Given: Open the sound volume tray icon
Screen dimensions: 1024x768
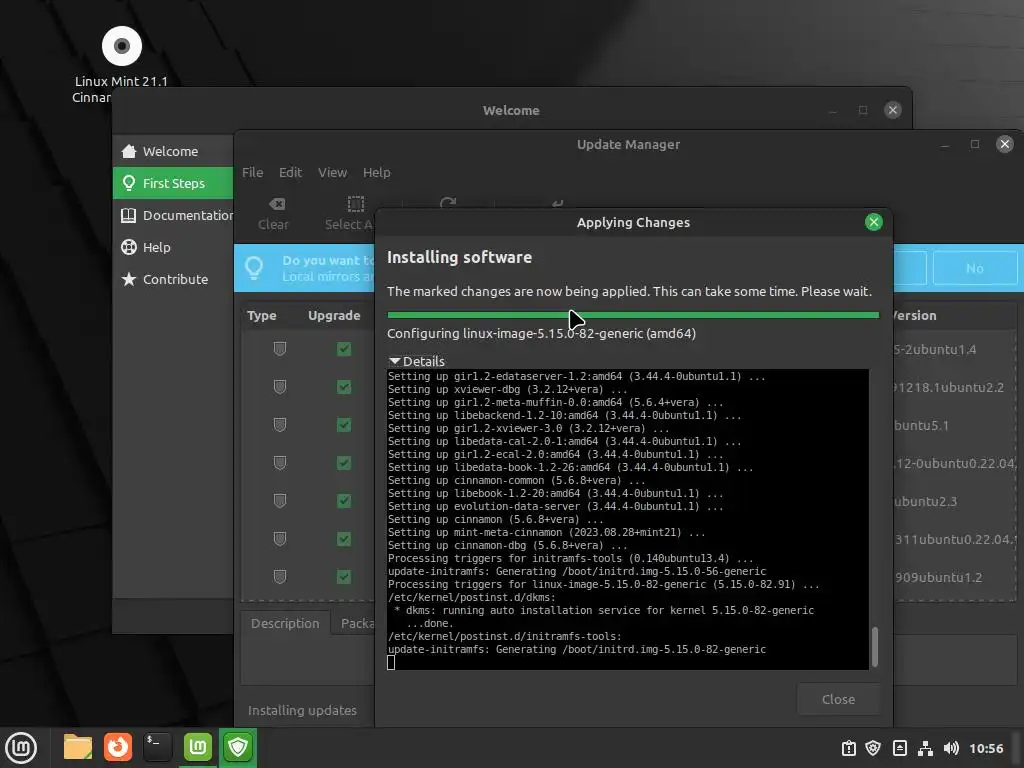Looking at the screenshot, I should 952,748.
